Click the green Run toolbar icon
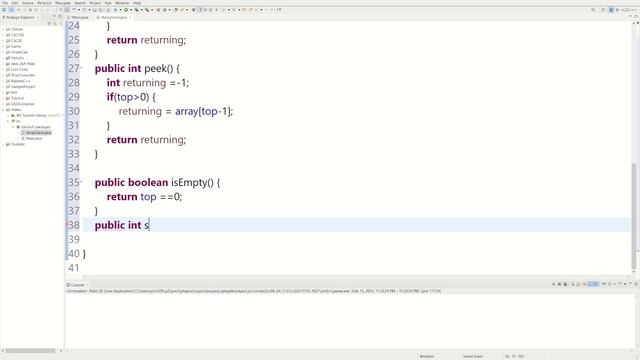The image size is (640, 360). [126, 10]
